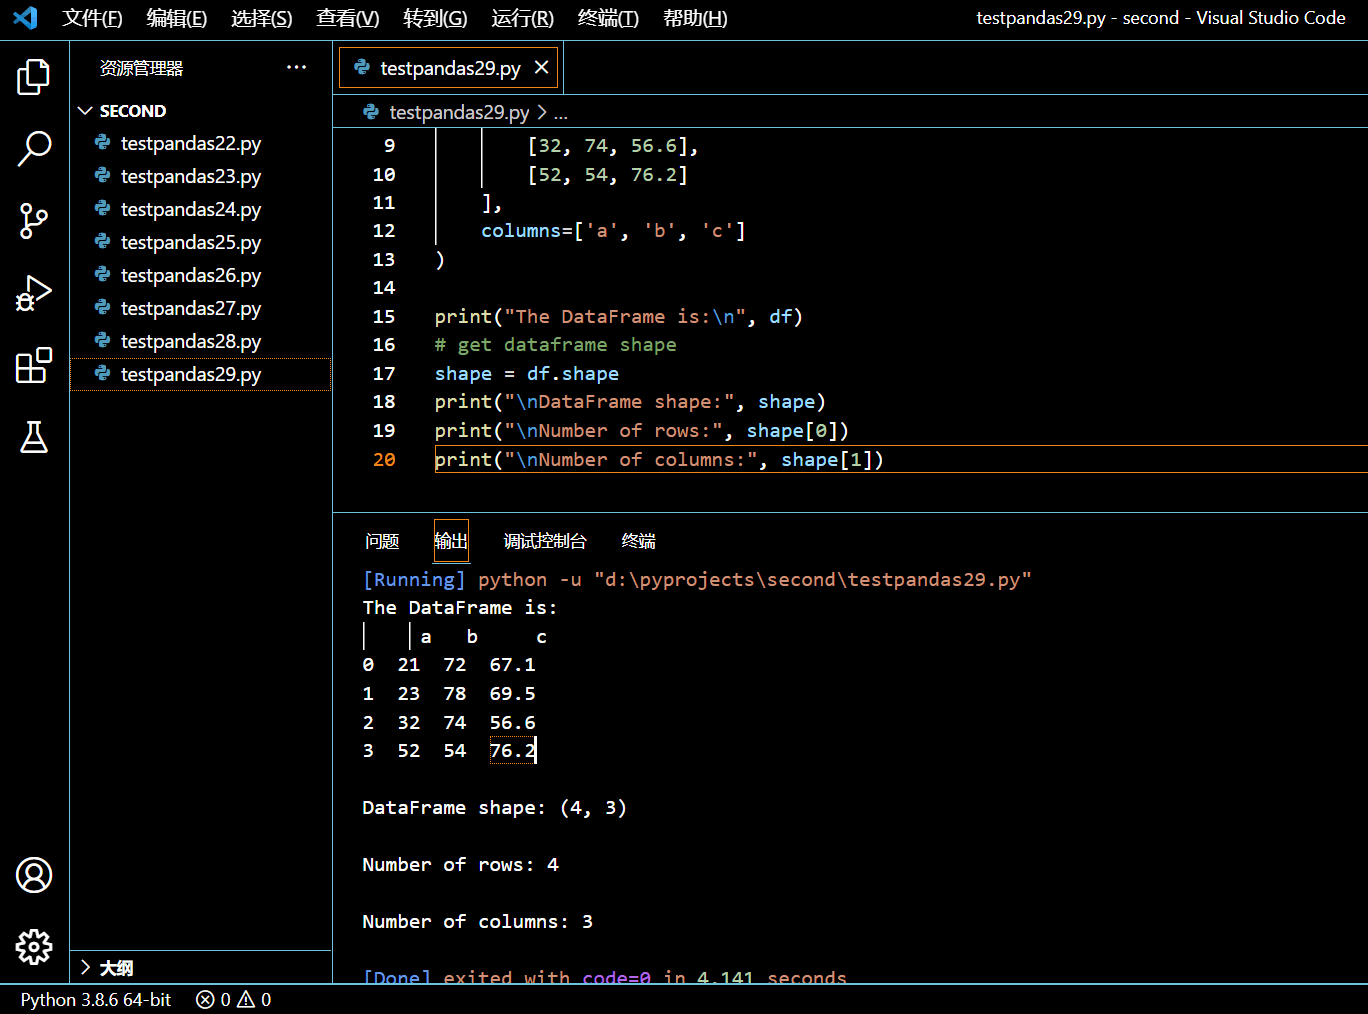This screenshot has width=1368, height=1014.
Task: Open testpandas27.py in the explorer
Action: coord(200,308)
